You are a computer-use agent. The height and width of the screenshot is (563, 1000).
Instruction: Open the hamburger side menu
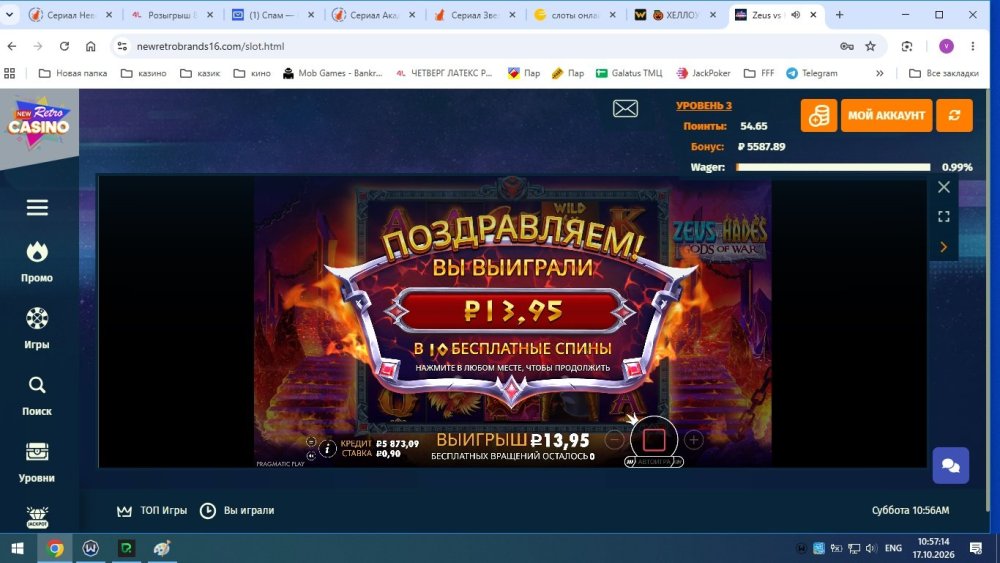pyautogui.click(x=37, y=207)
